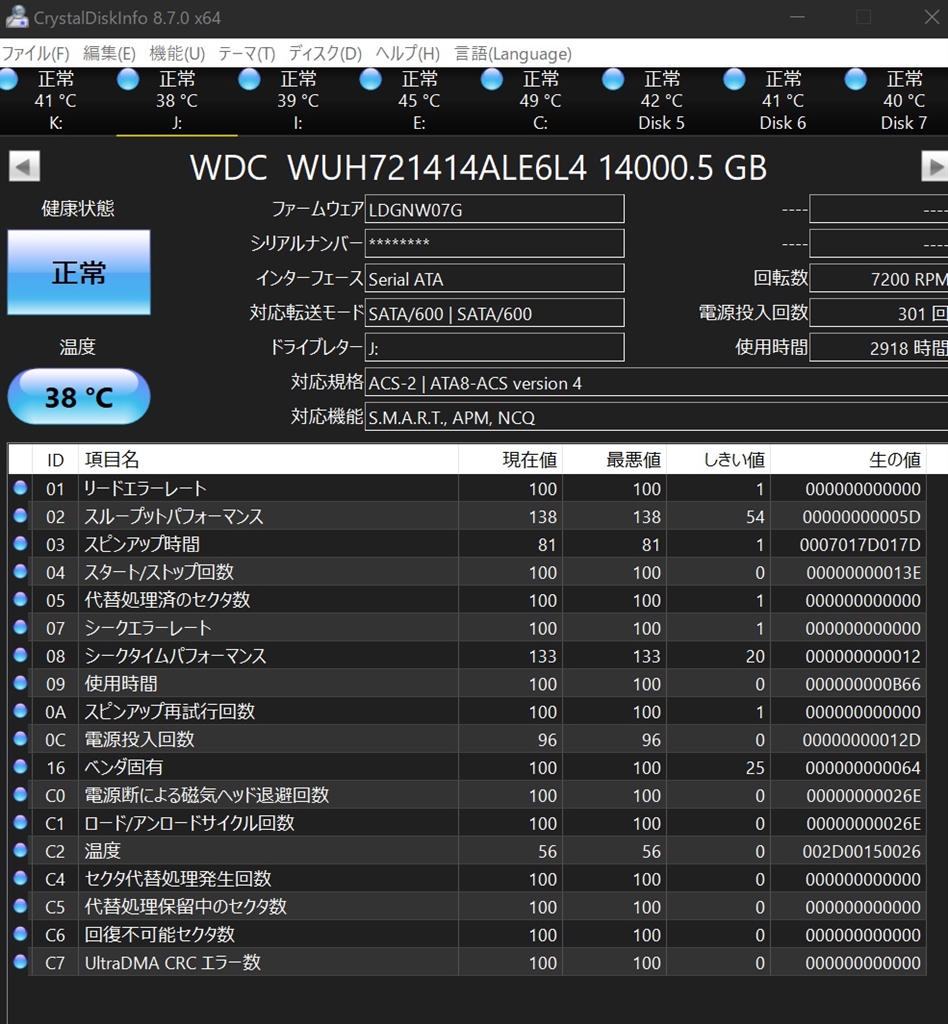
Task: Select disk K: status tab
Action: tap(56, 101)
